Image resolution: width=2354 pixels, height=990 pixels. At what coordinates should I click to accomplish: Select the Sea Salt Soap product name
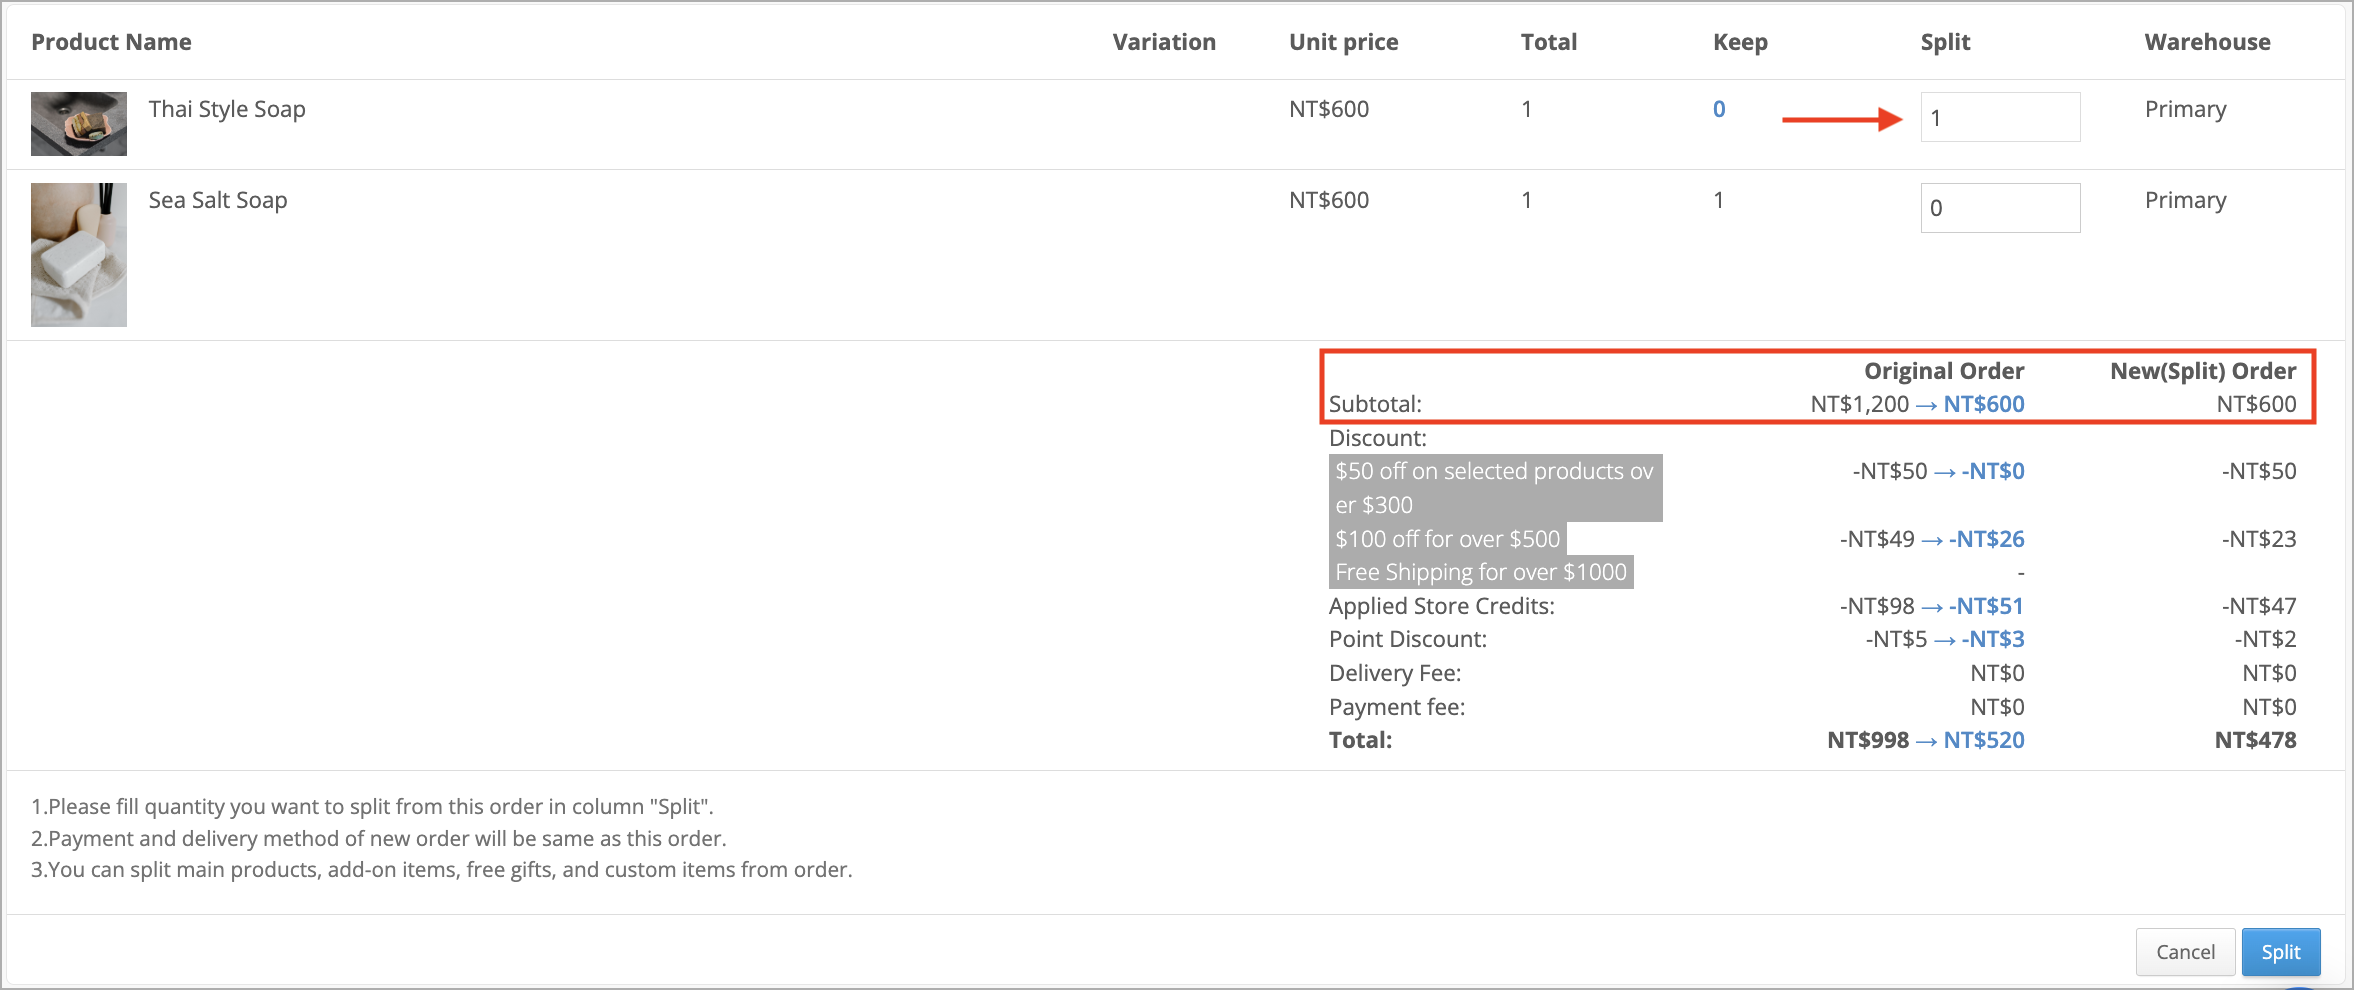pos(218,200)
